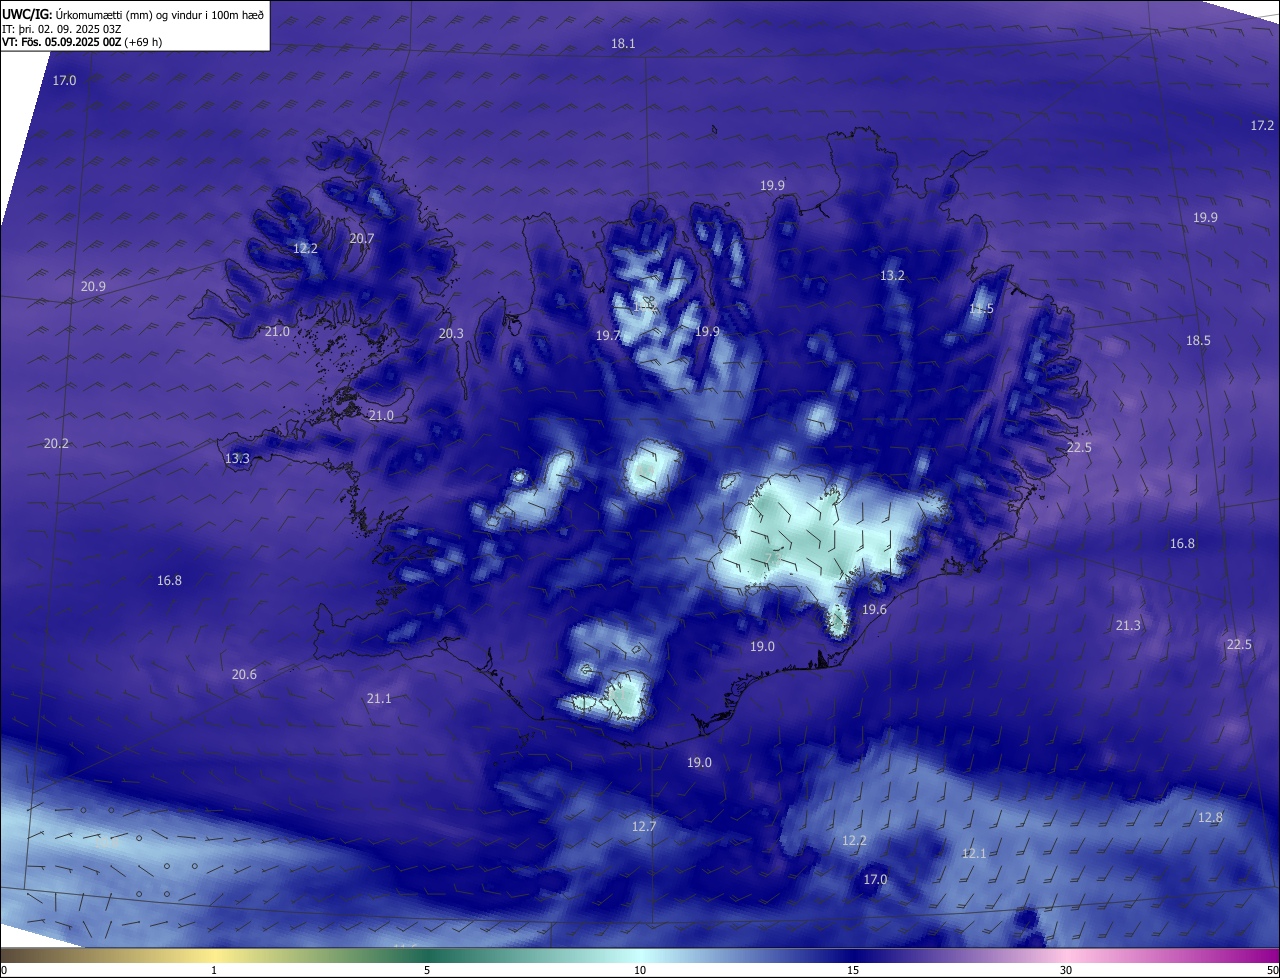This screenshot has width=1280, height=978.
Task: Click the 20.3 value in the map
Action: pos(451,334)
